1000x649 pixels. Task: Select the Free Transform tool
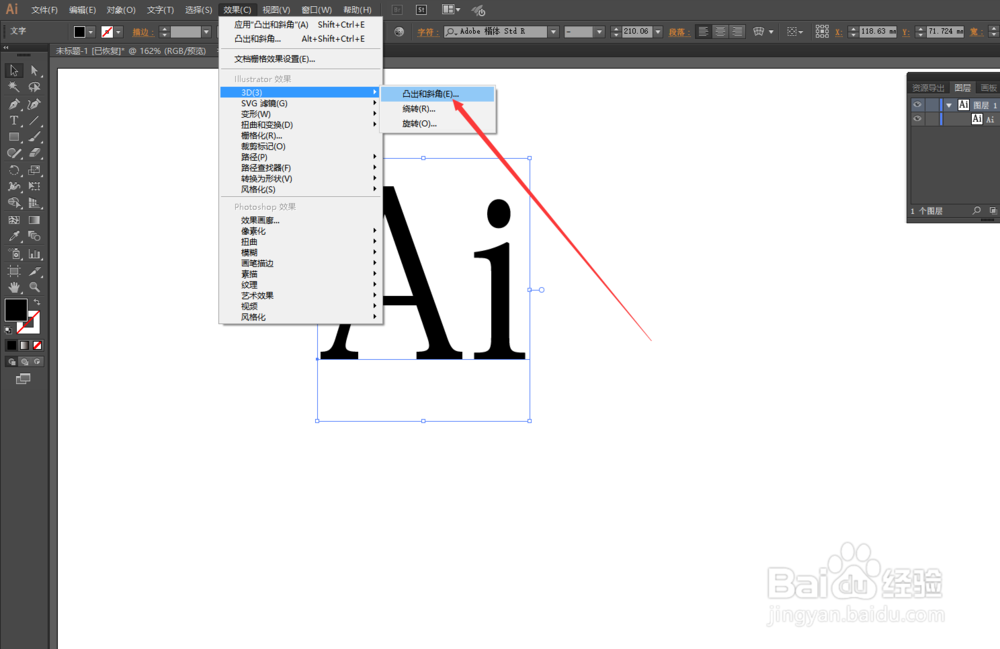[x=34, y=187]
